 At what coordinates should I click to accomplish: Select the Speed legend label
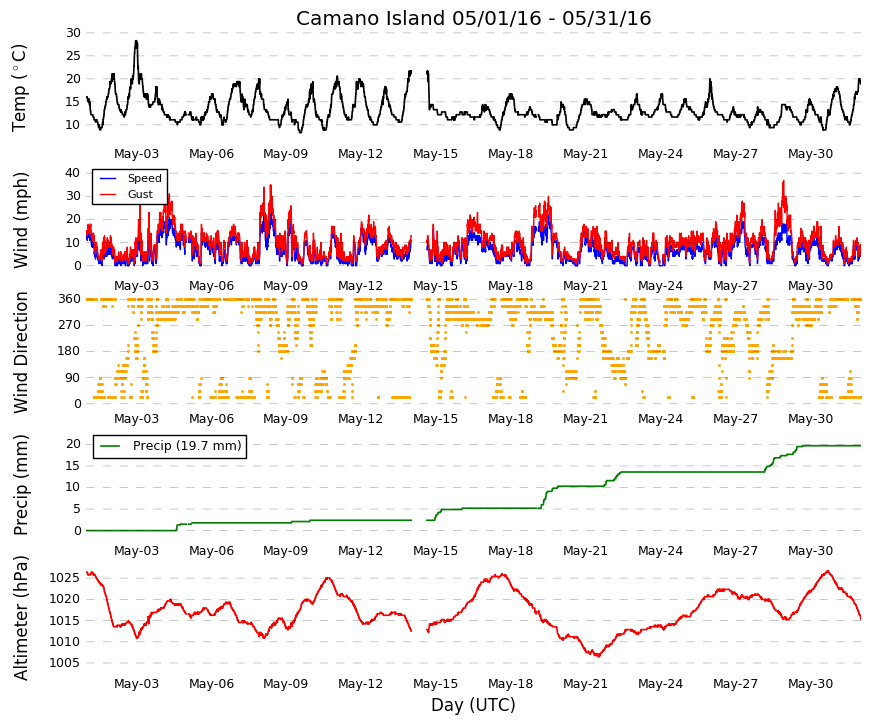point(144,178)
